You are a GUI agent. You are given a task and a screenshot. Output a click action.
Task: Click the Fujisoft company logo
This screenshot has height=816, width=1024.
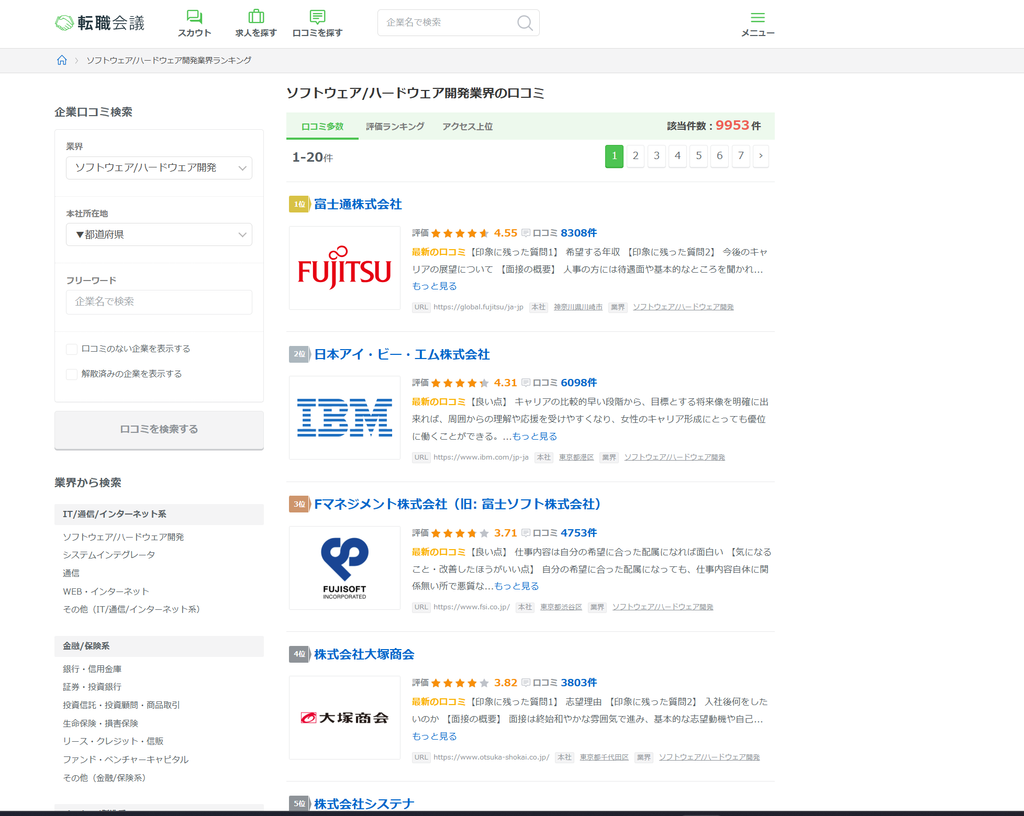(x=345, y=568)
